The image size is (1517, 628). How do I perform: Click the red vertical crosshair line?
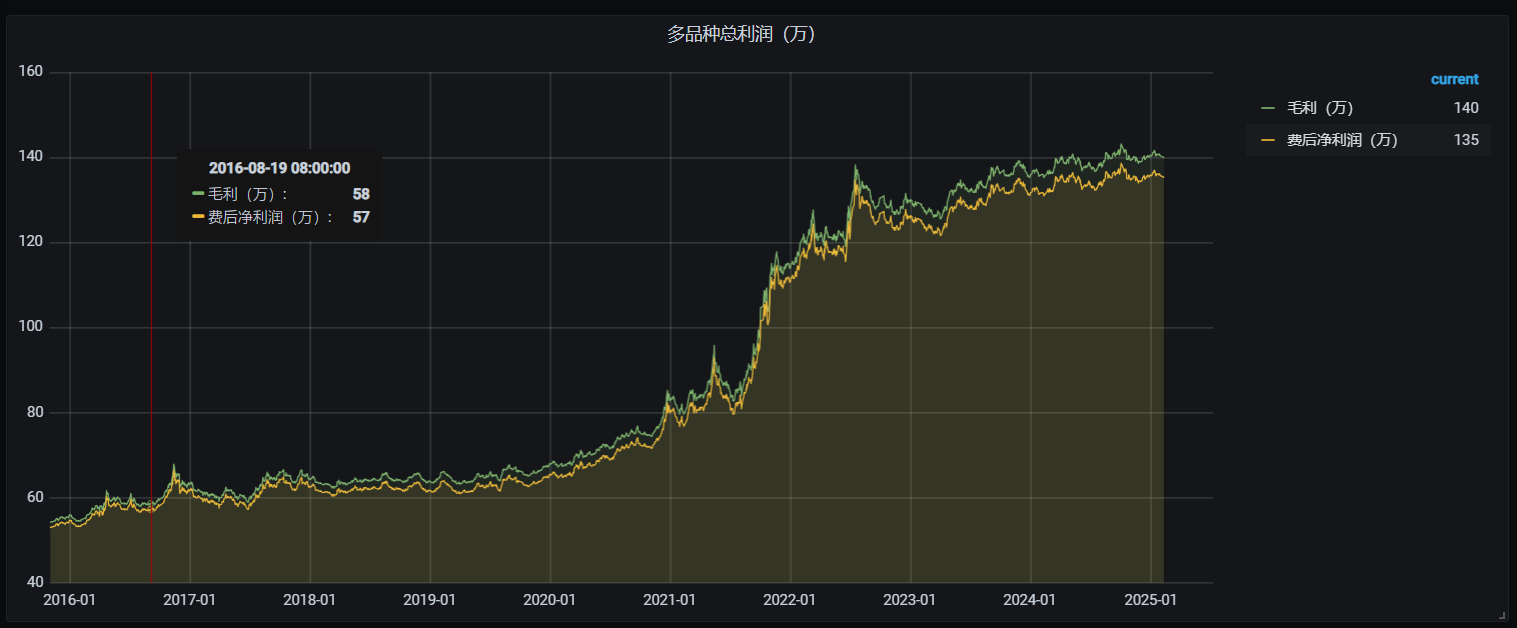coord(151,400)
